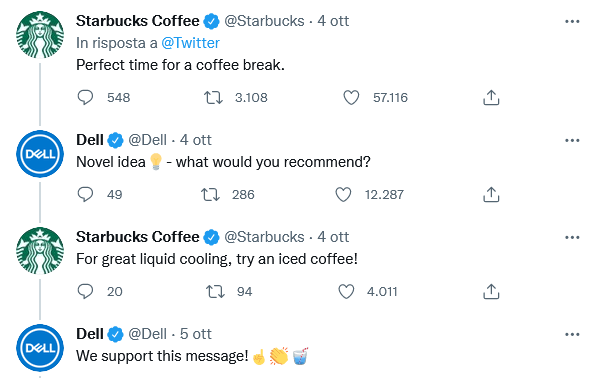Open Starbucks profile avatar on first tweet

pos(40,35)
